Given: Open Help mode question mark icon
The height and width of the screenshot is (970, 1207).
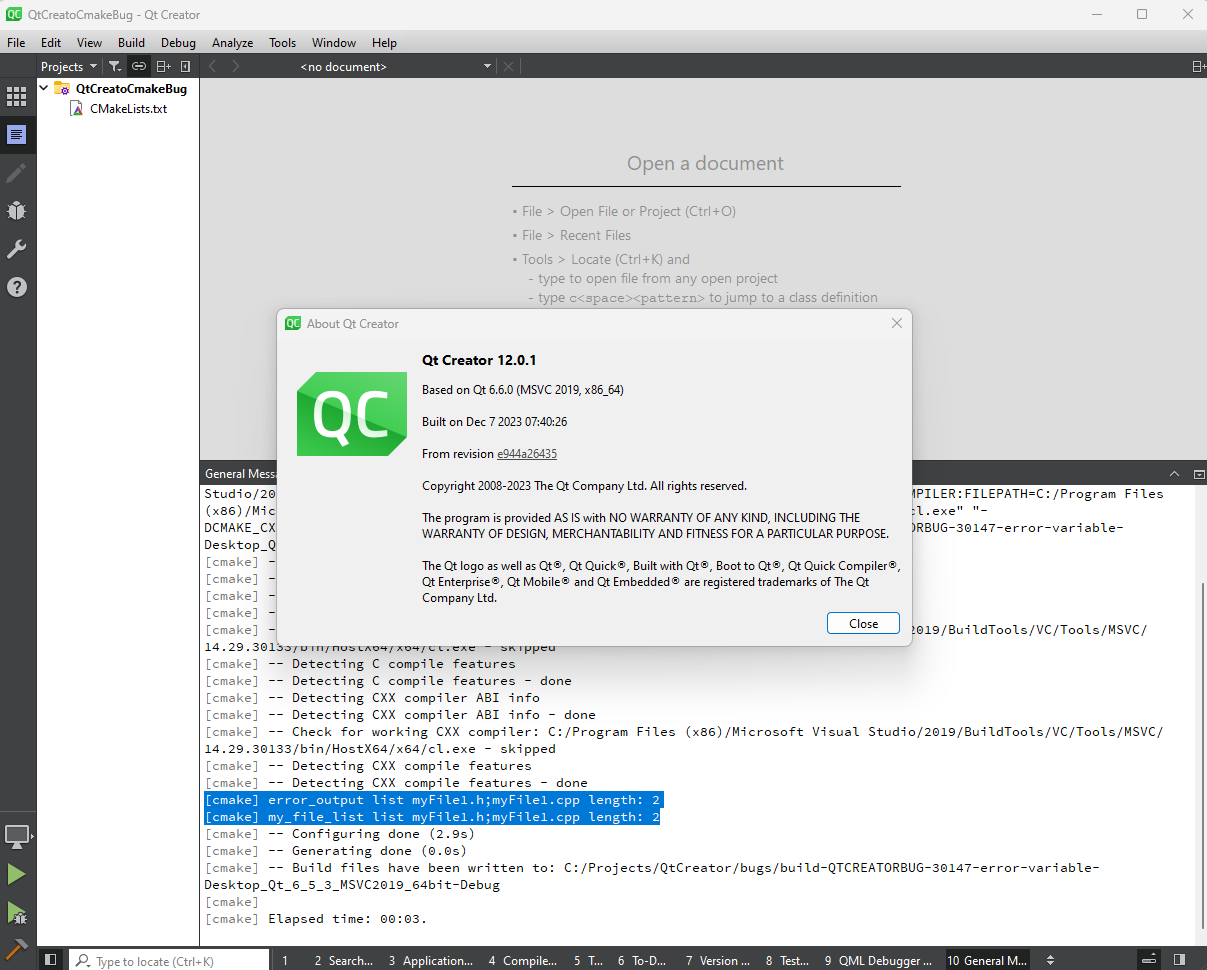Looking at the screenshot, I should [x=17, y=287].
